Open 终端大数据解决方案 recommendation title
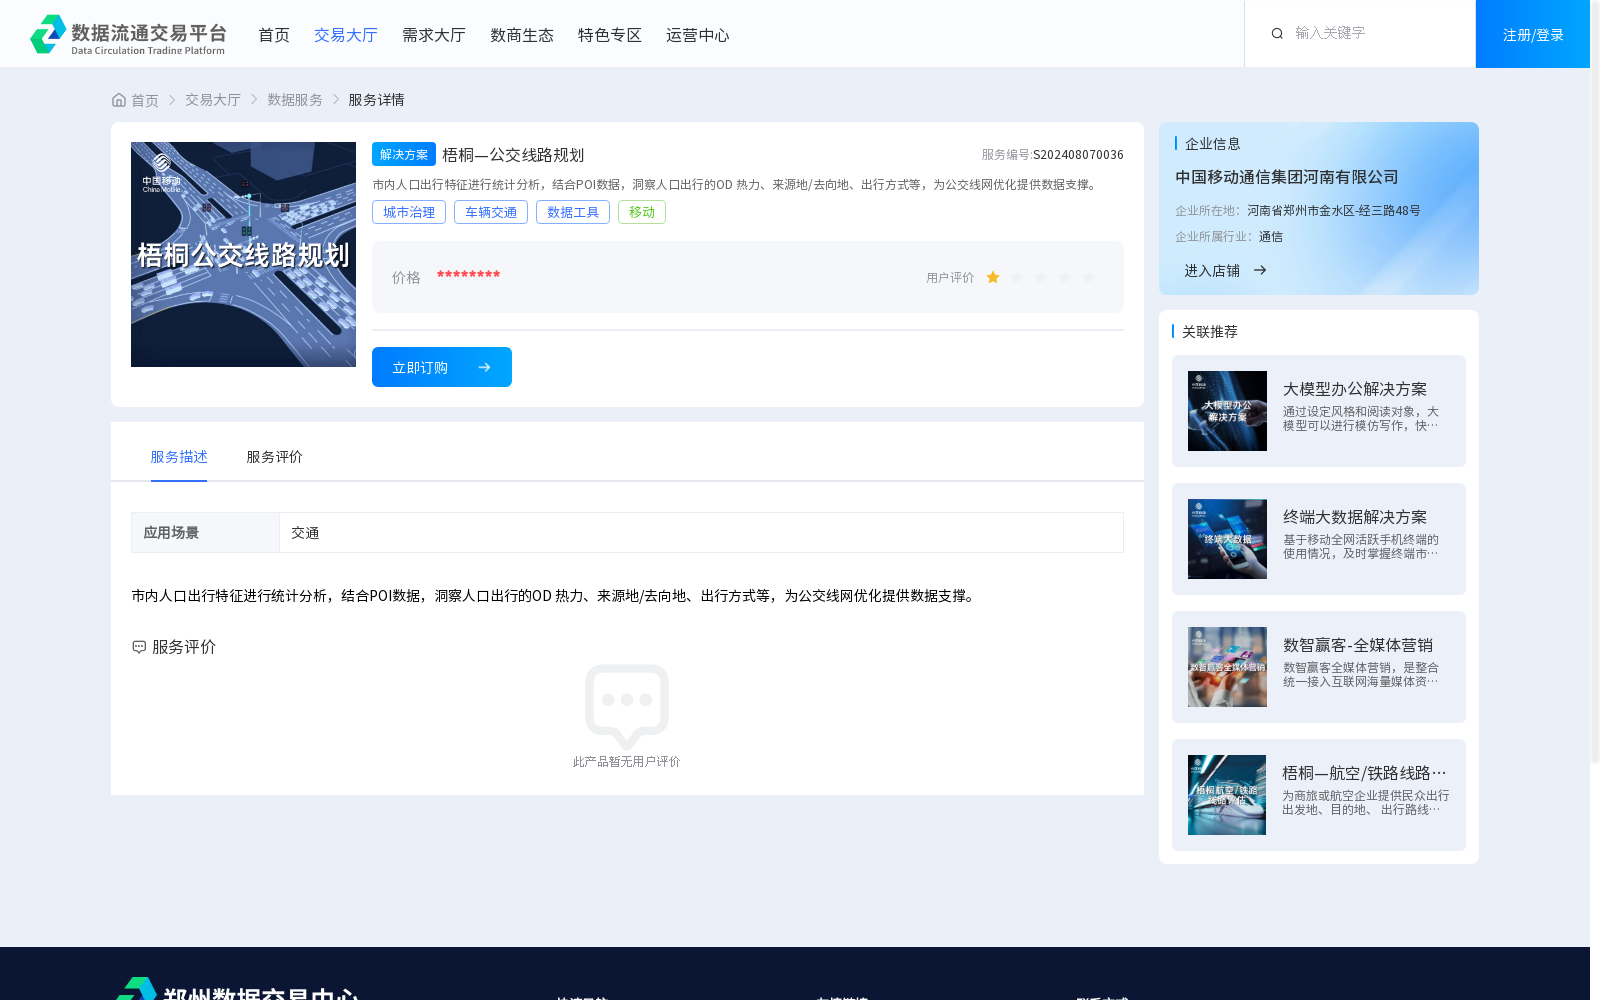 [1355, 517]
